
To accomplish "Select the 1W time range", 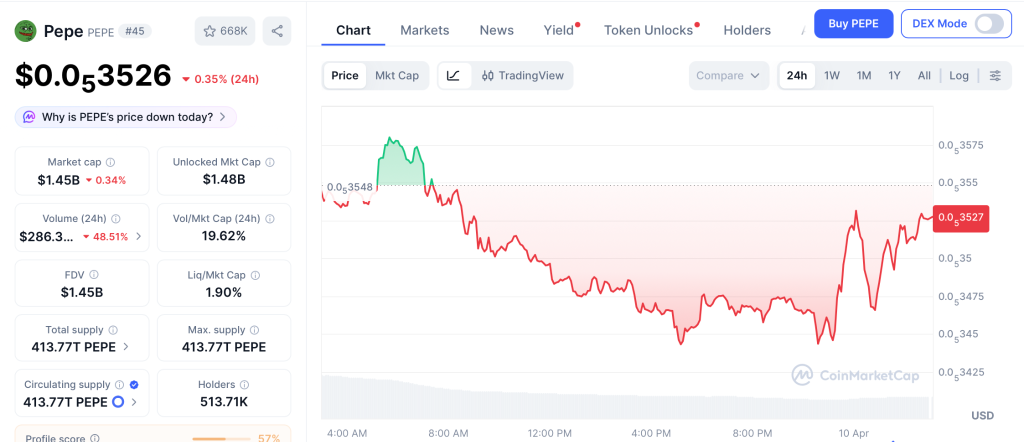I will pyautogui.click(x=832, y=75).
